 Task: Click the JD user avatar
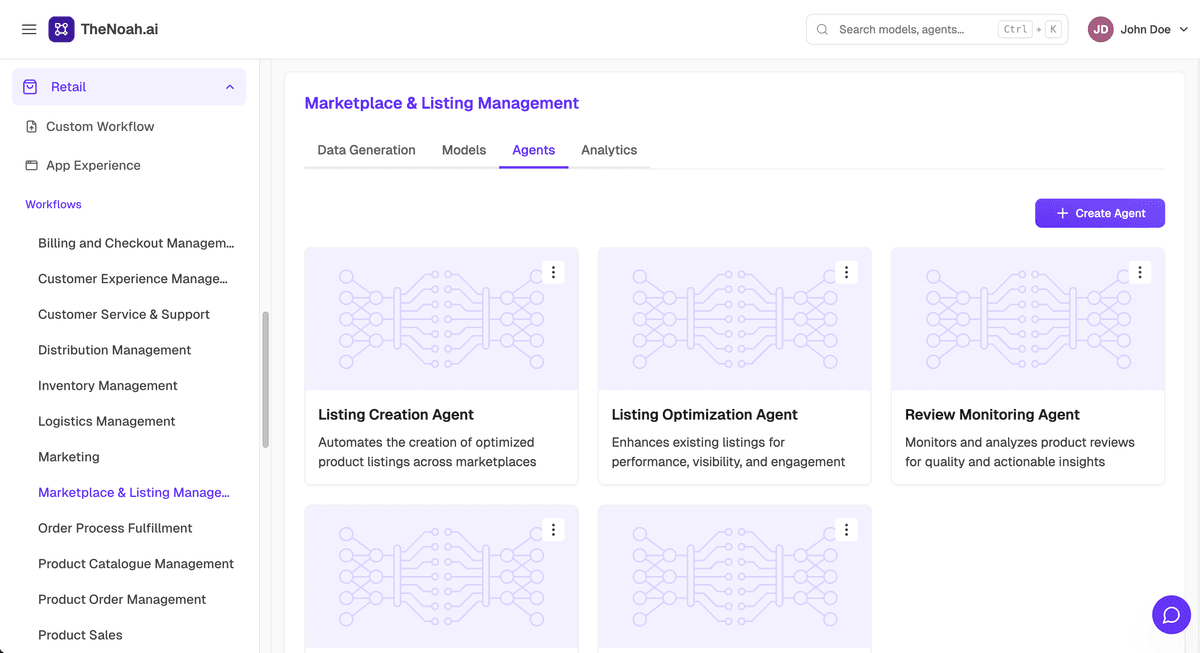pyautogui.click(x=1101, y=30)
